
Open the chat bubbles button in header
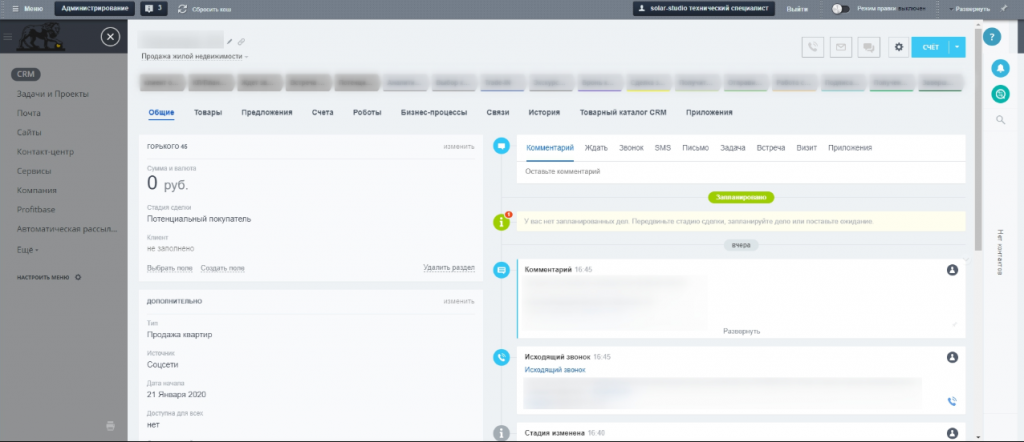[869, 47]
